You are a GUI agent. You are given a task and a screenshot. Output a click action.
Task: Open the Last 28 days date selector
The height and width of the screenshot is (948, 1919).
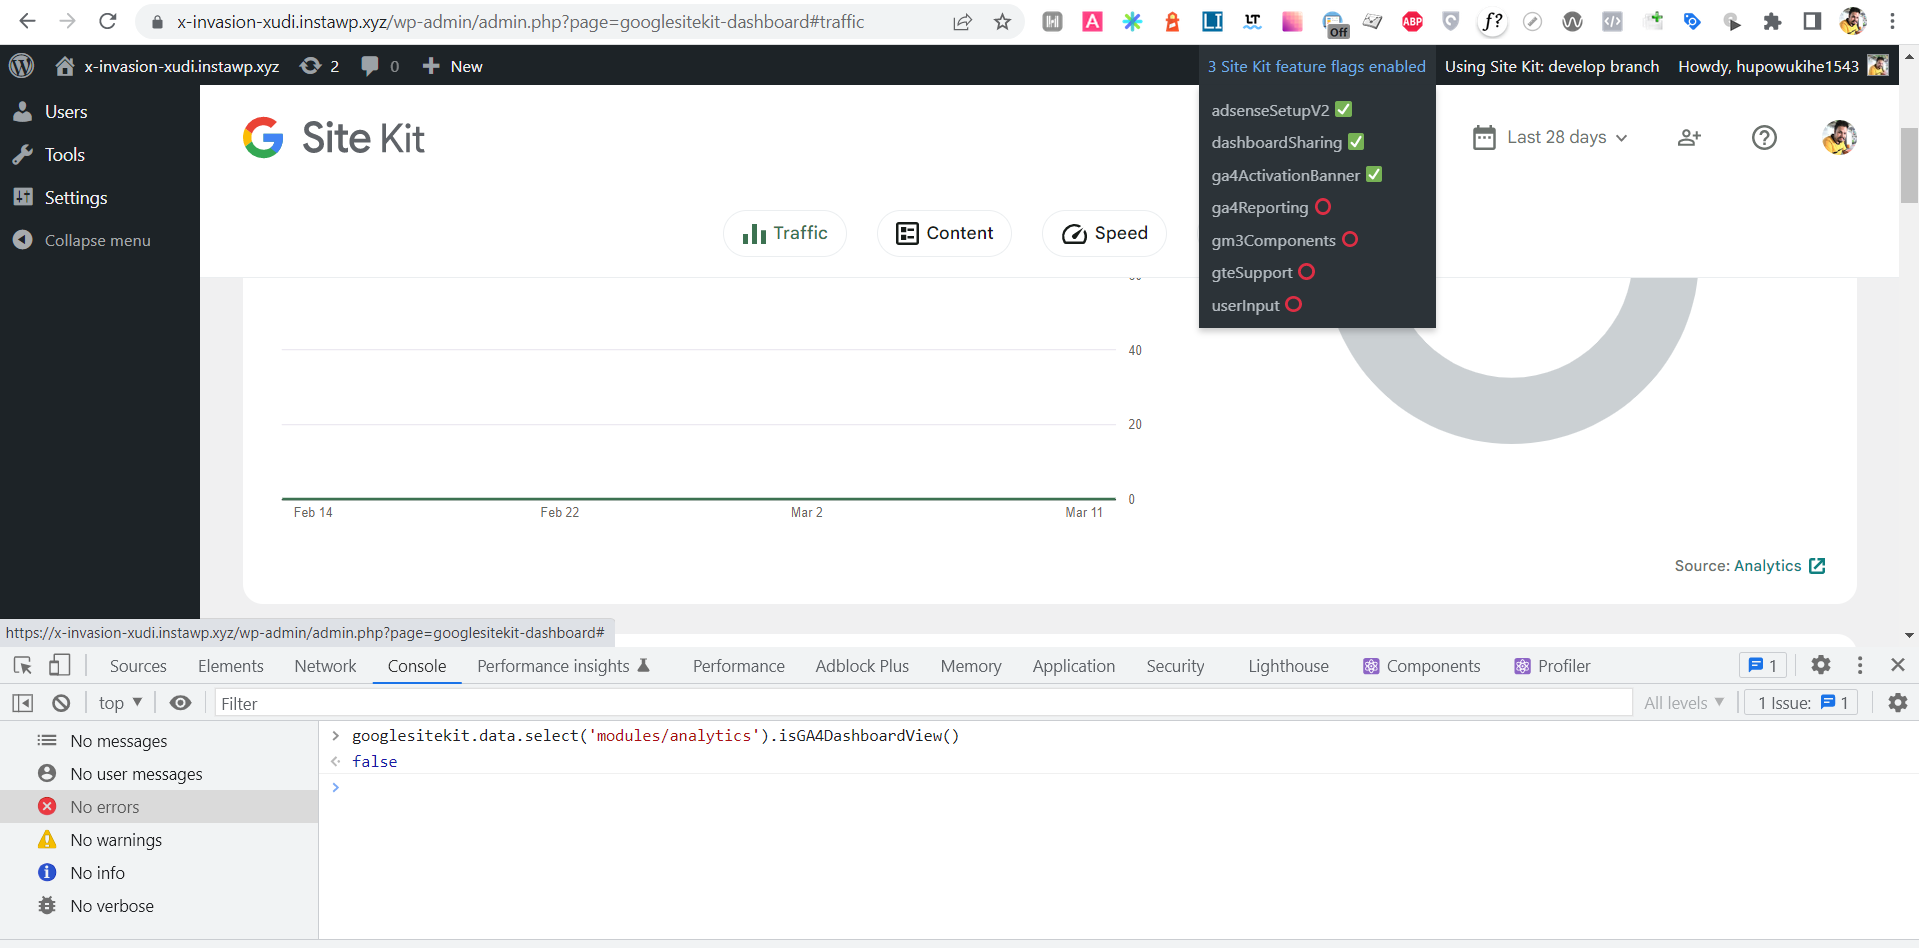pyautogui.click(x=1563, y=137)
